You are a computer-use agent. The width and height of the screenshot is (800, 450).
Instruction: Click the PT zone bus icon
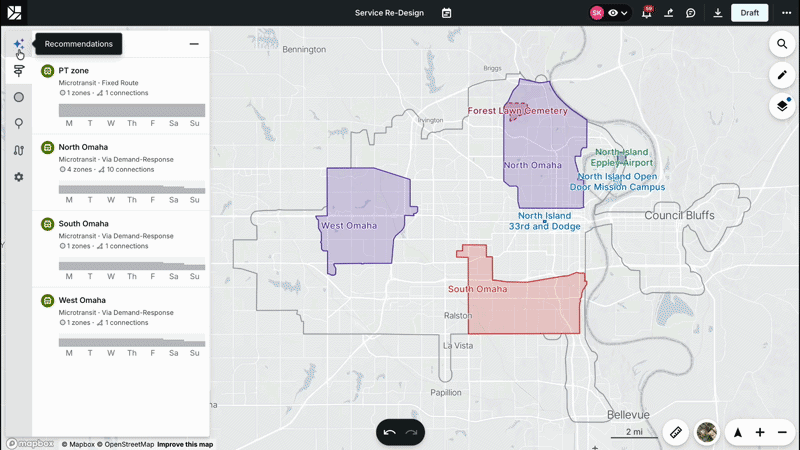point(47,71)
